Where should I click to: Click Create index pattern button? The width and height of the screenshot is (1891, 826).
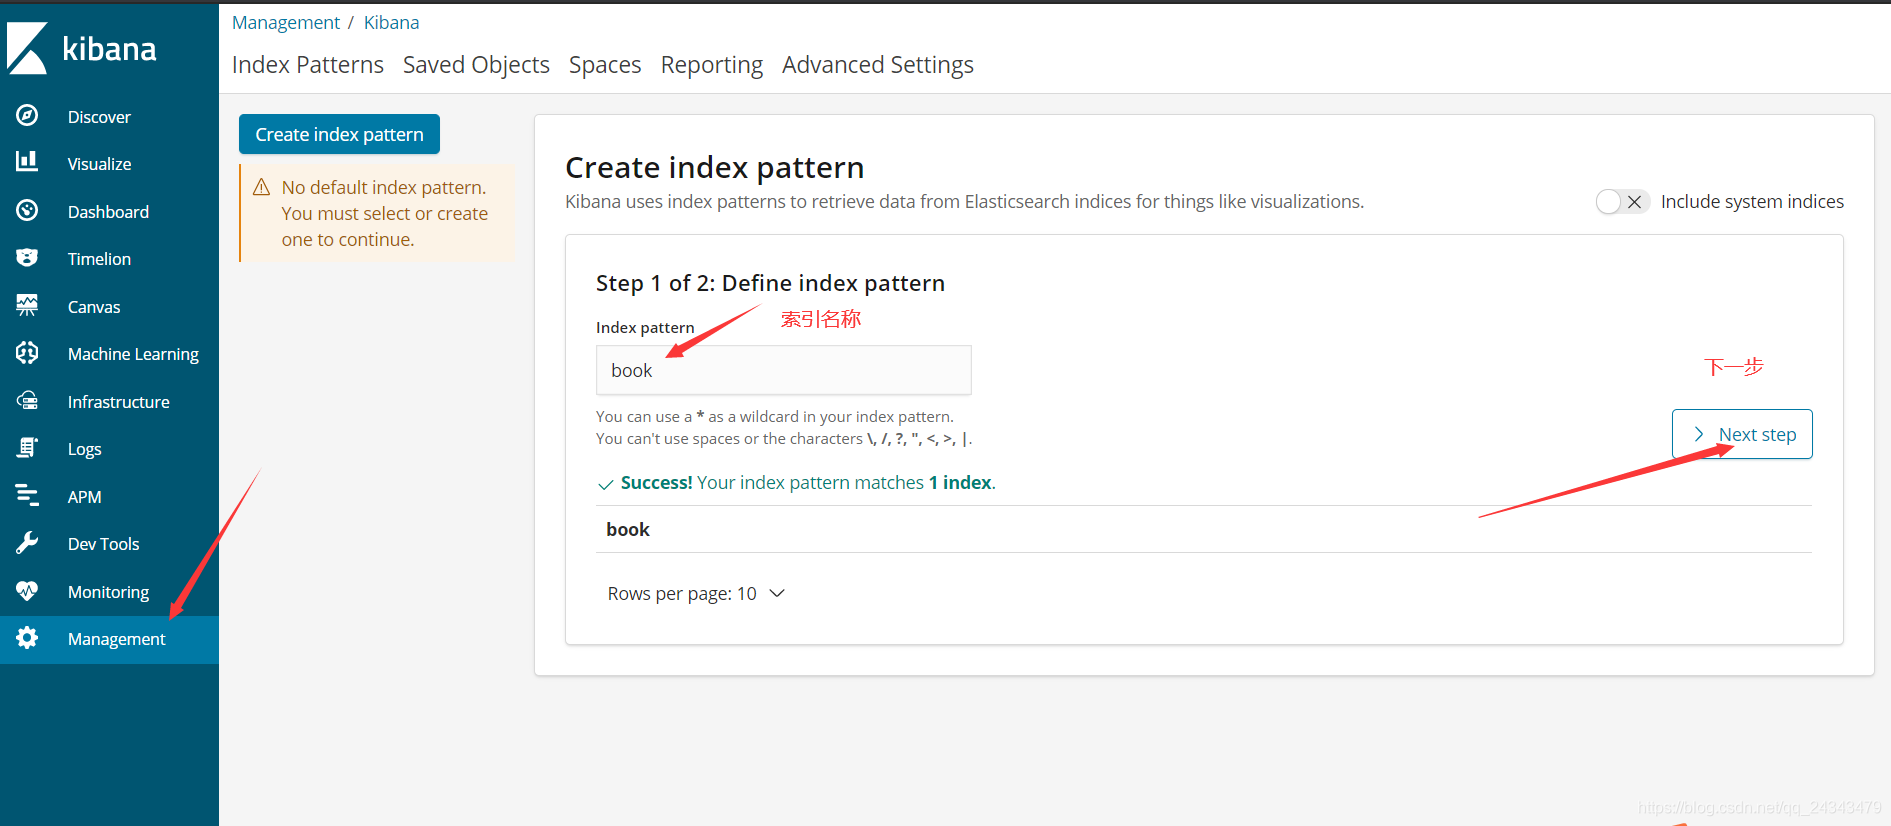[x=339, y=134]
